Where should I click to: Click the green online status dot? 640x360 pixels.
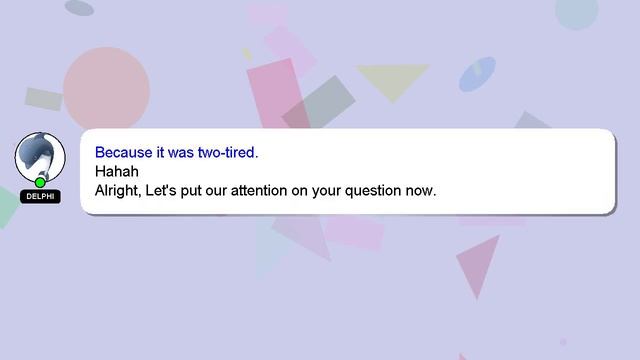point(40,182)
